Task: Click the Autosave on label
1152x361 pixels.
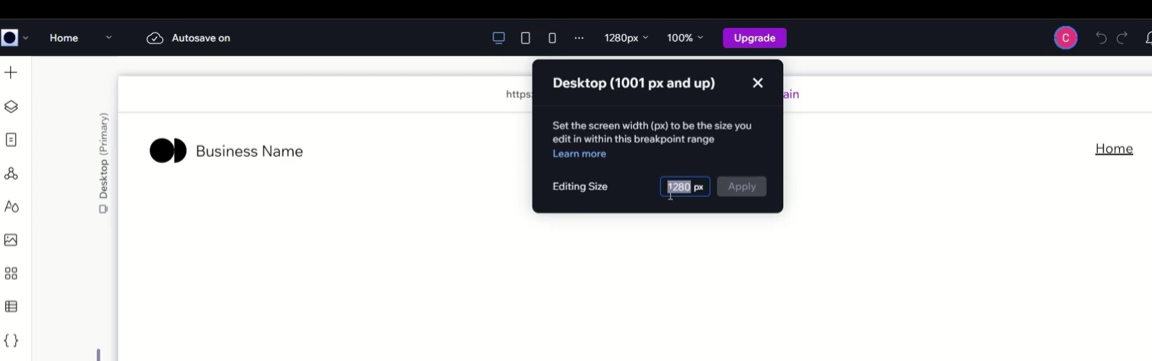Action: (x=201, y=38)
